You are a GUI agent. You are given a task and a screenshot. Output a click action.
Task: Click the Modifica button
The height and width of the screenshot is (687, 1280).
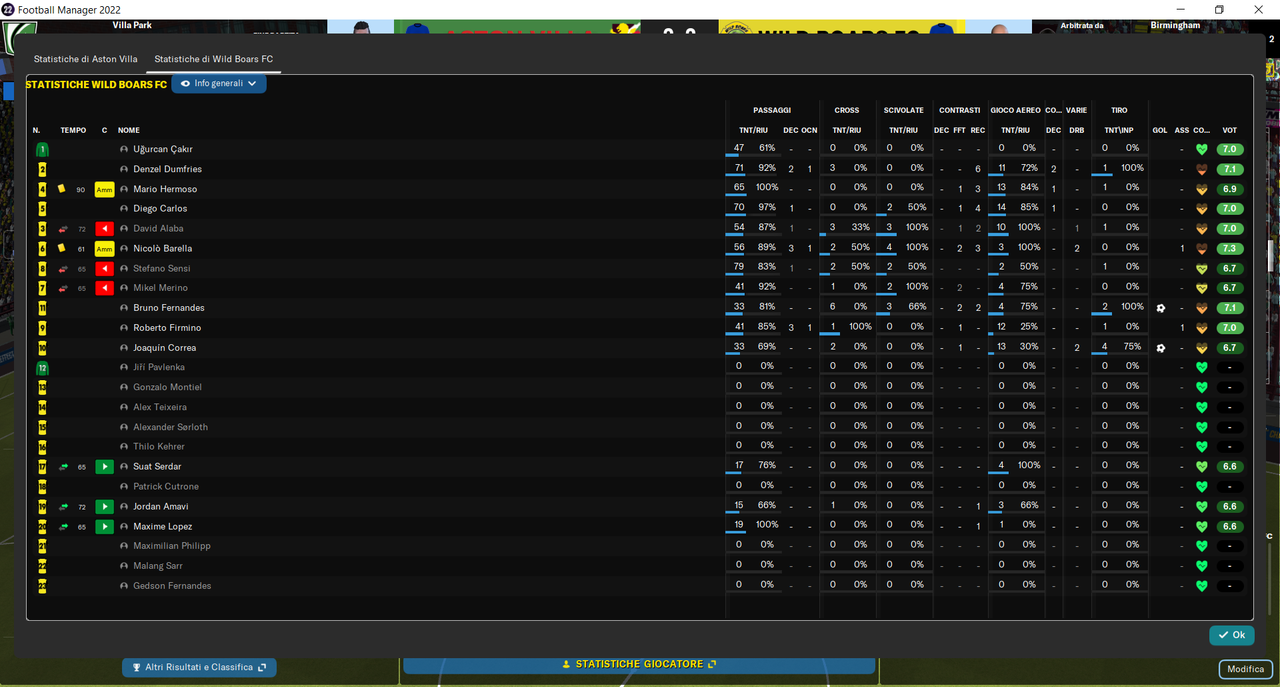[1246, 669]
